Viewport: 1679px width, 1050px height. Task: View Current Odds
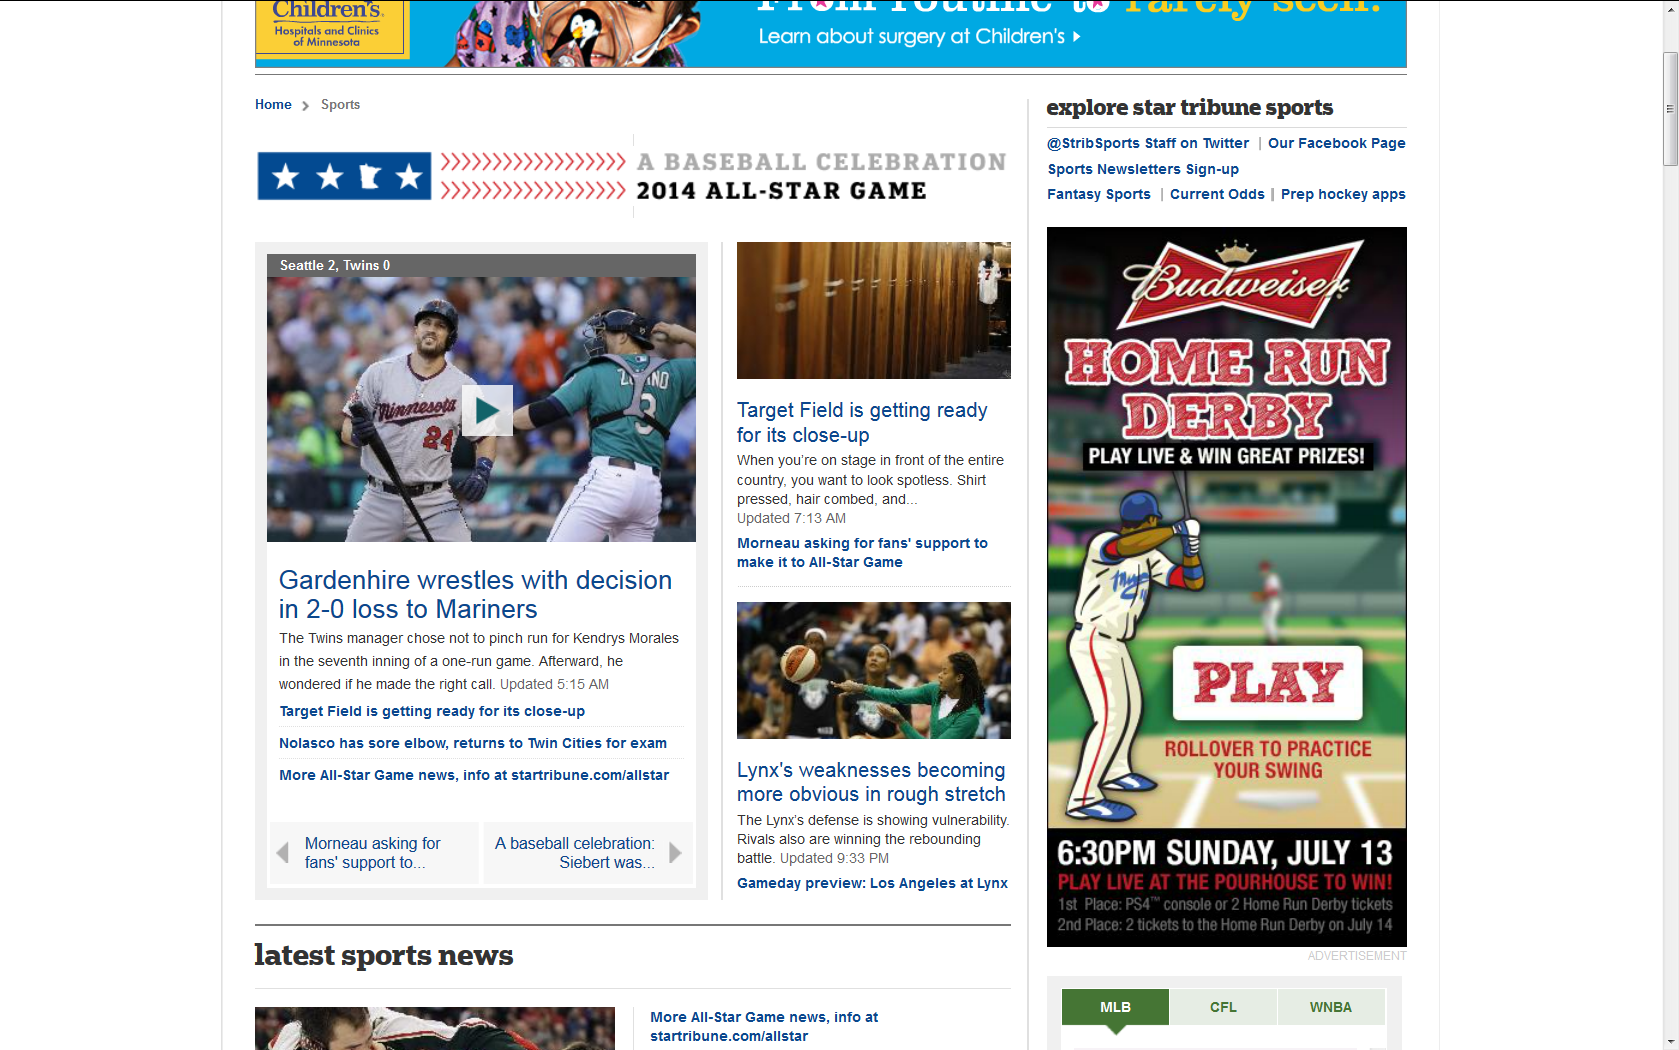1217,194
